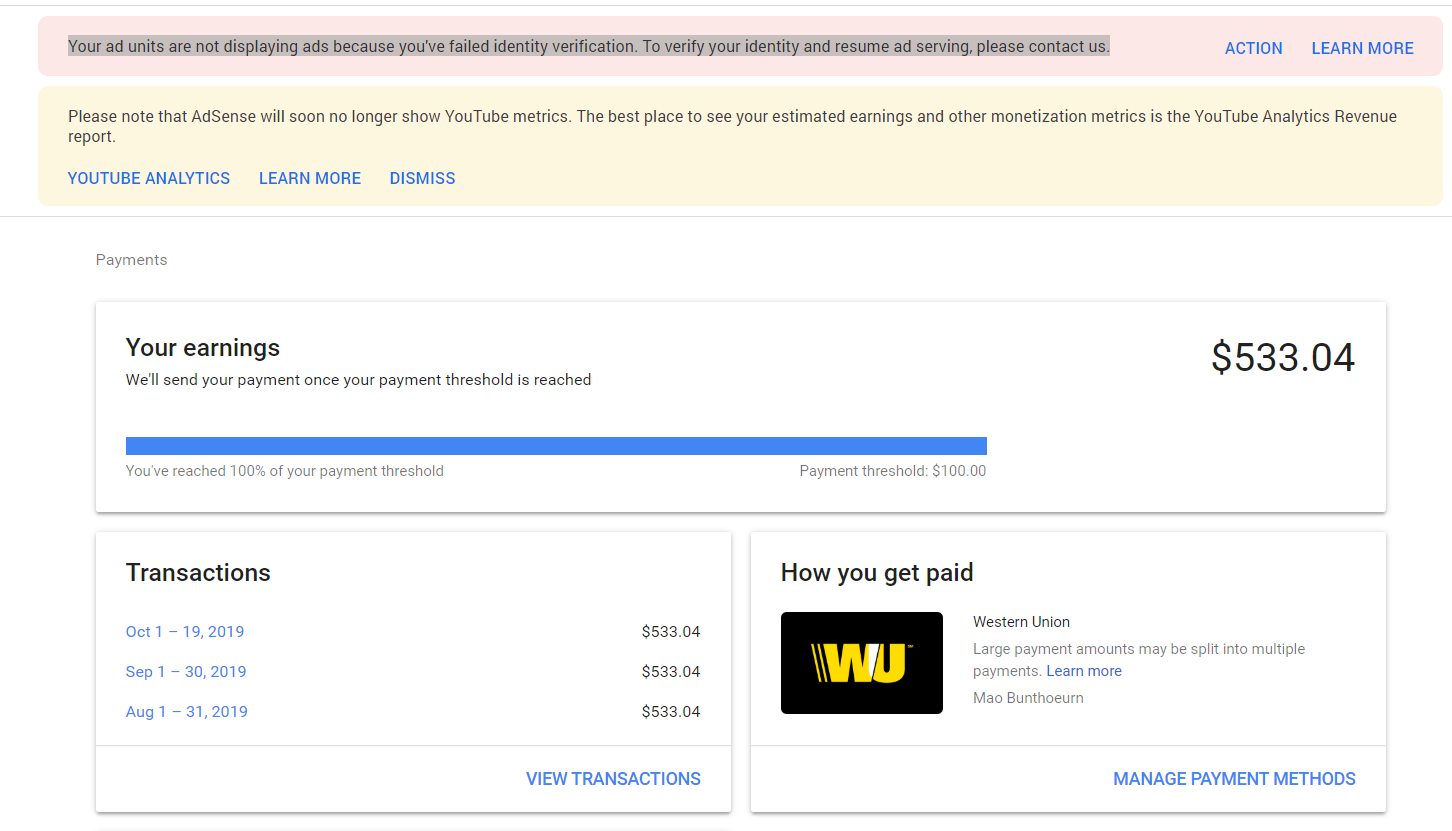
Task: Click the $533.04 amount for Oct 1 – 19
Action: 671,632
